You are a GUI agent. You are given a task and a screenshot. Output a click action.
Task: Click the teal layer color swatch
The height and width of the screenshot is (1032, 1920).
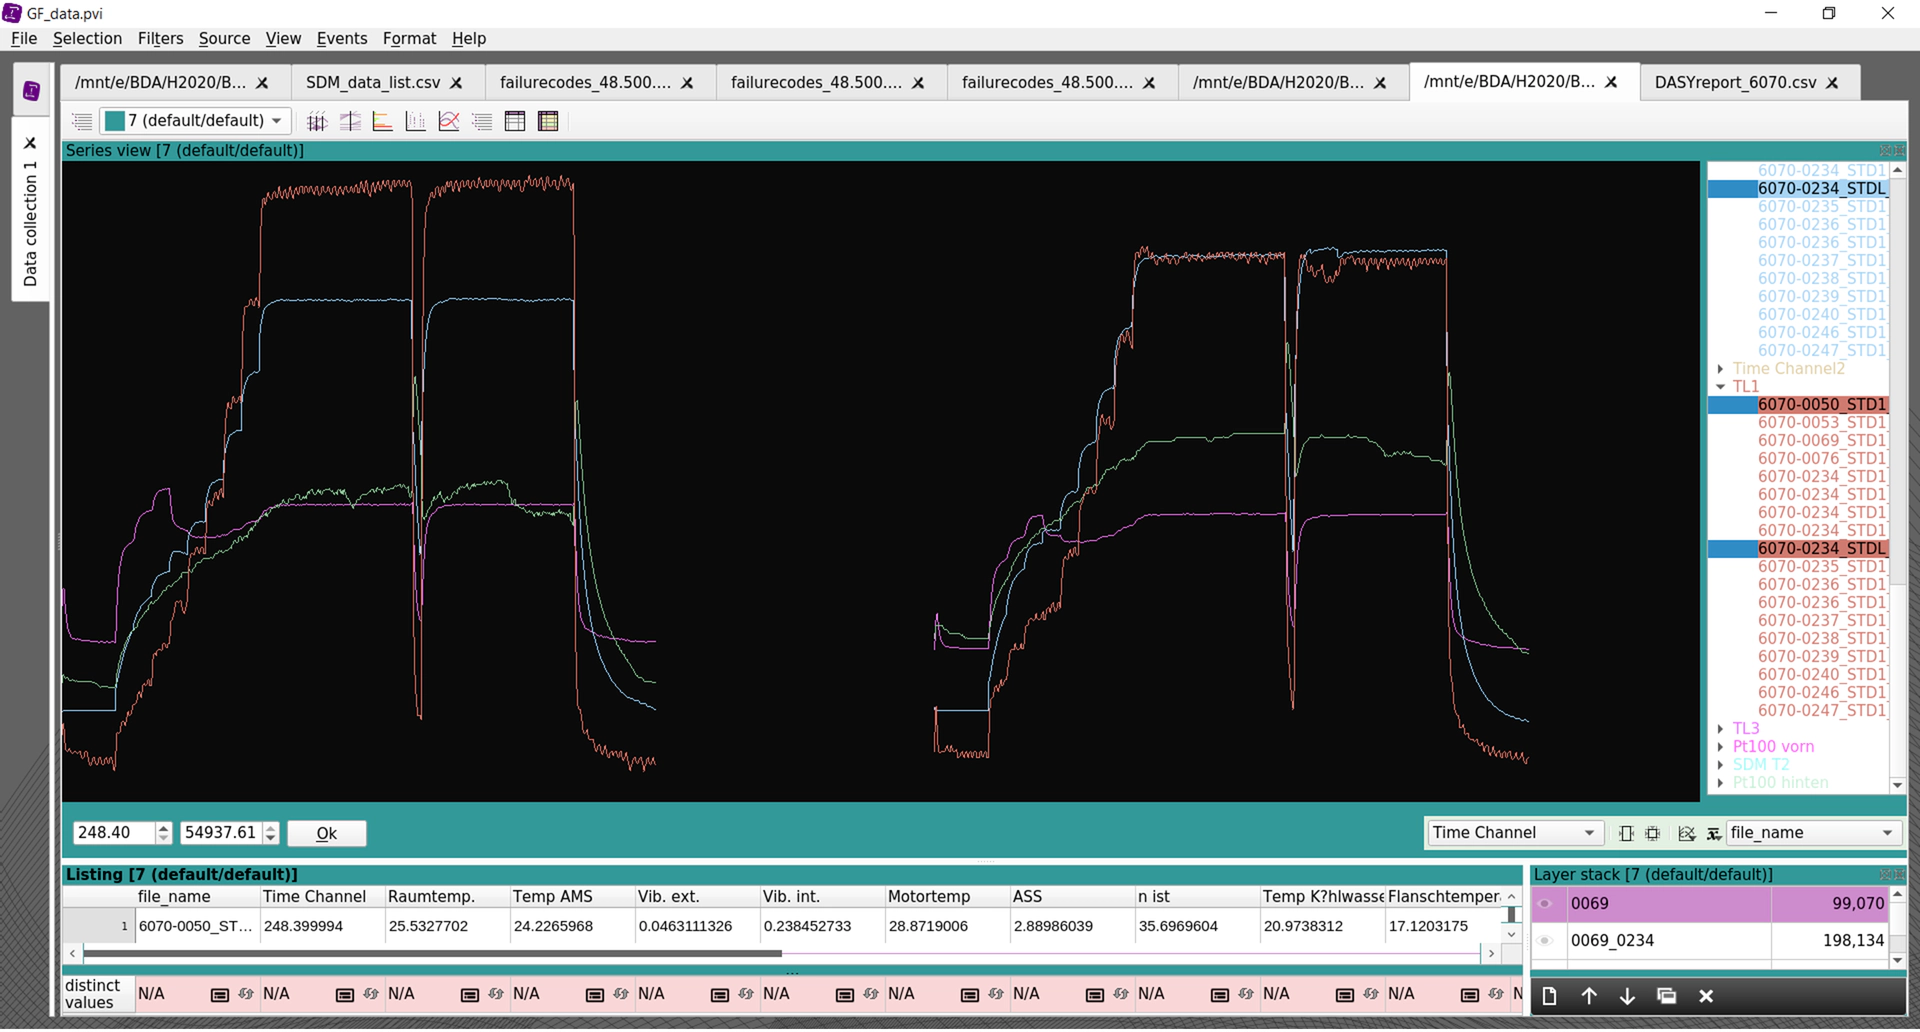tap(115, 121)
